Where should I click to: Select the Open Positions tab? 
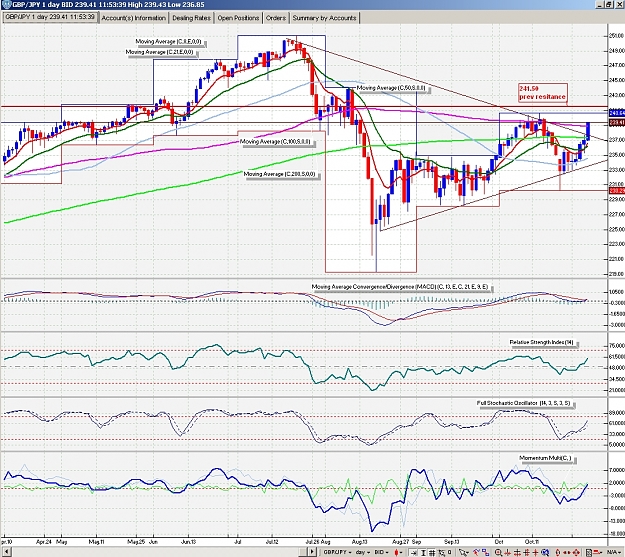(238, 18)
